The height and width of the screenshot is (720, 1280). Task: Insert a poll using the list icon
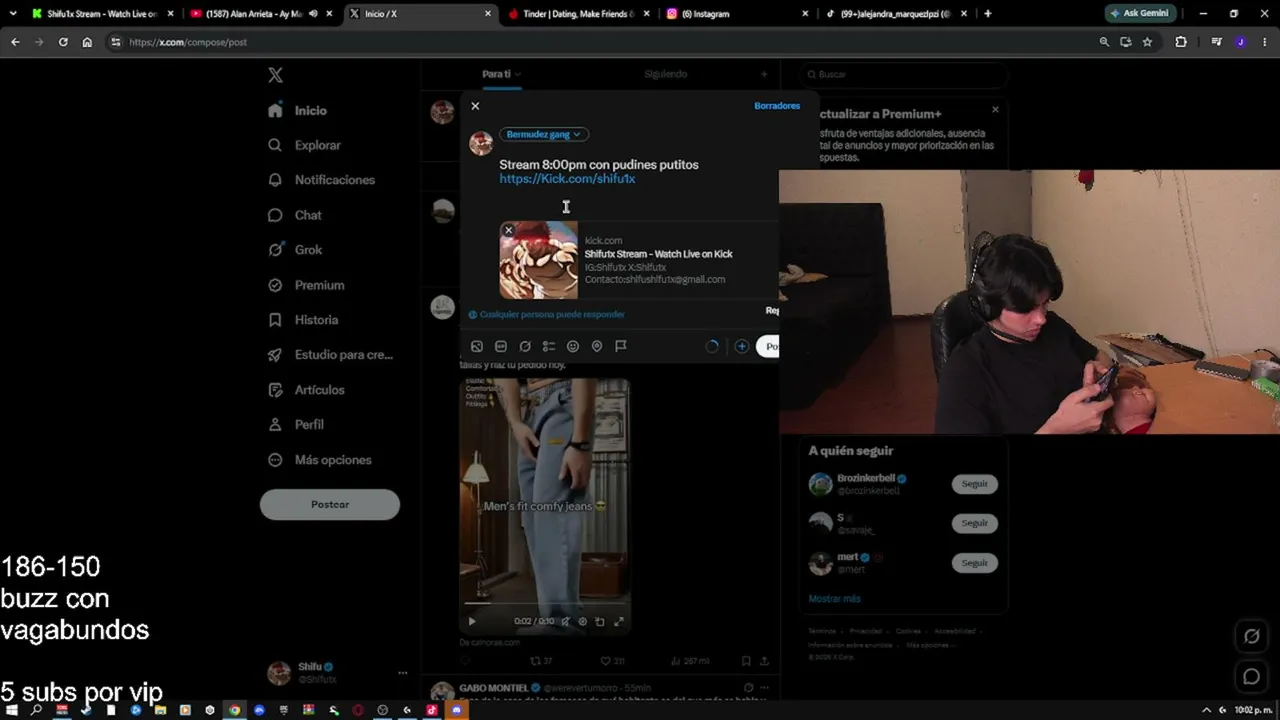coord(549,346)
